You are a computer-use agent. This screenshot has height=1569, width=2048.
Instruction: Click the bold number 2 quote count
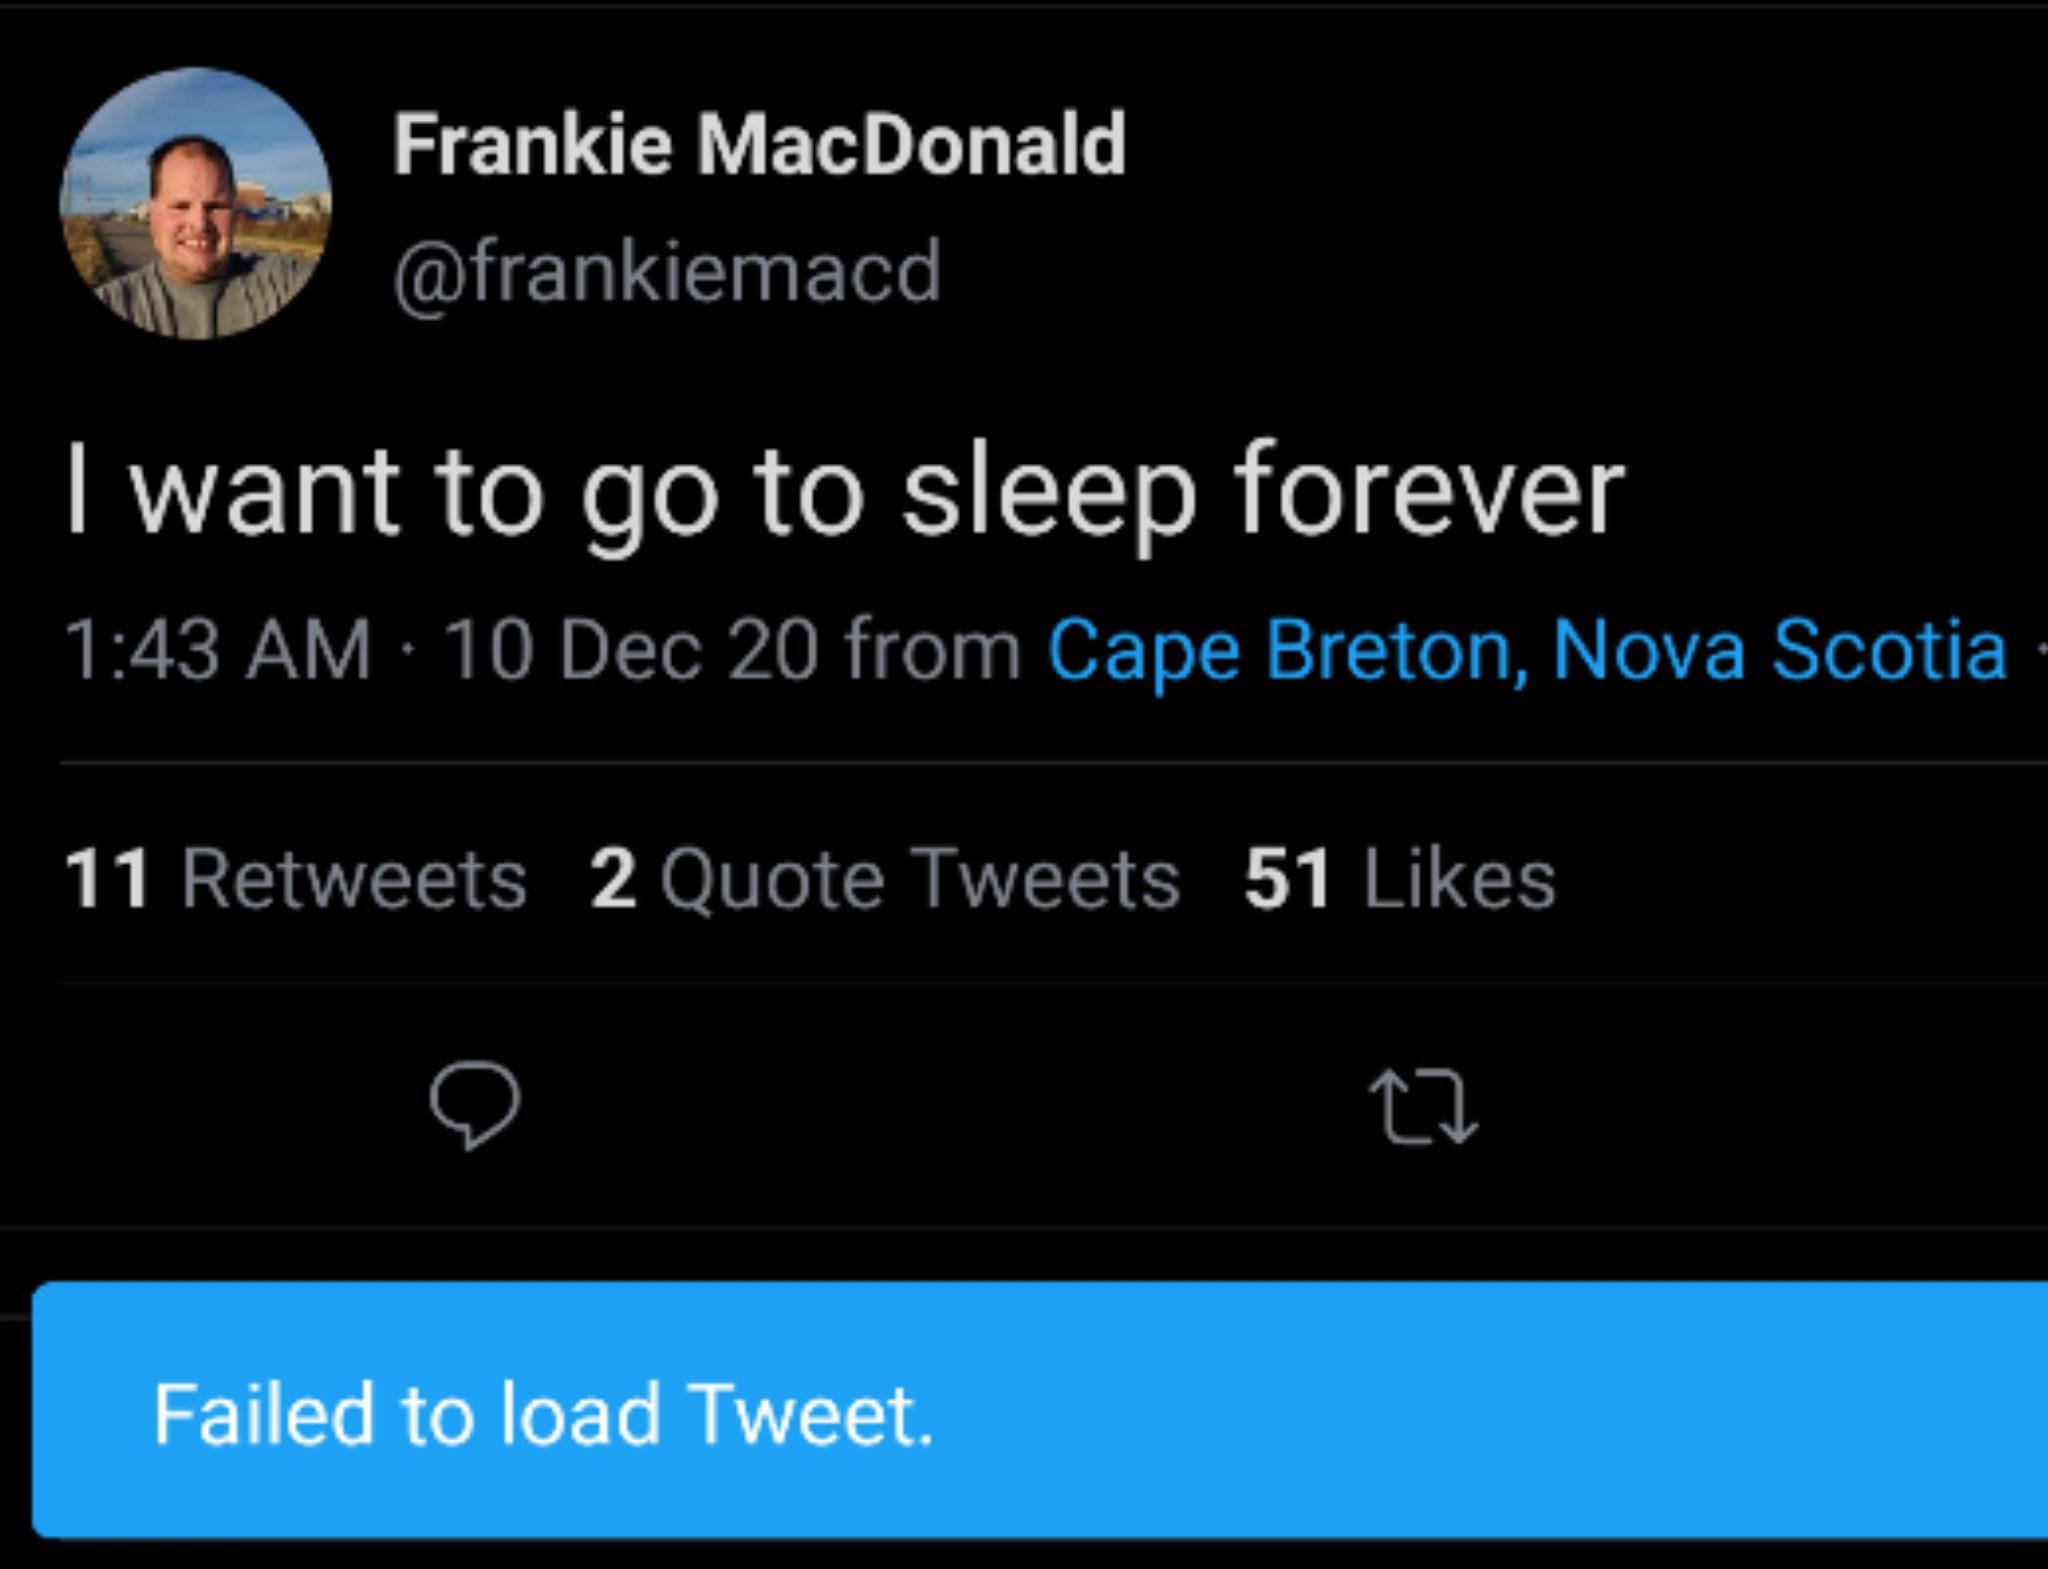pyautogui.click(x=613, y=879)
